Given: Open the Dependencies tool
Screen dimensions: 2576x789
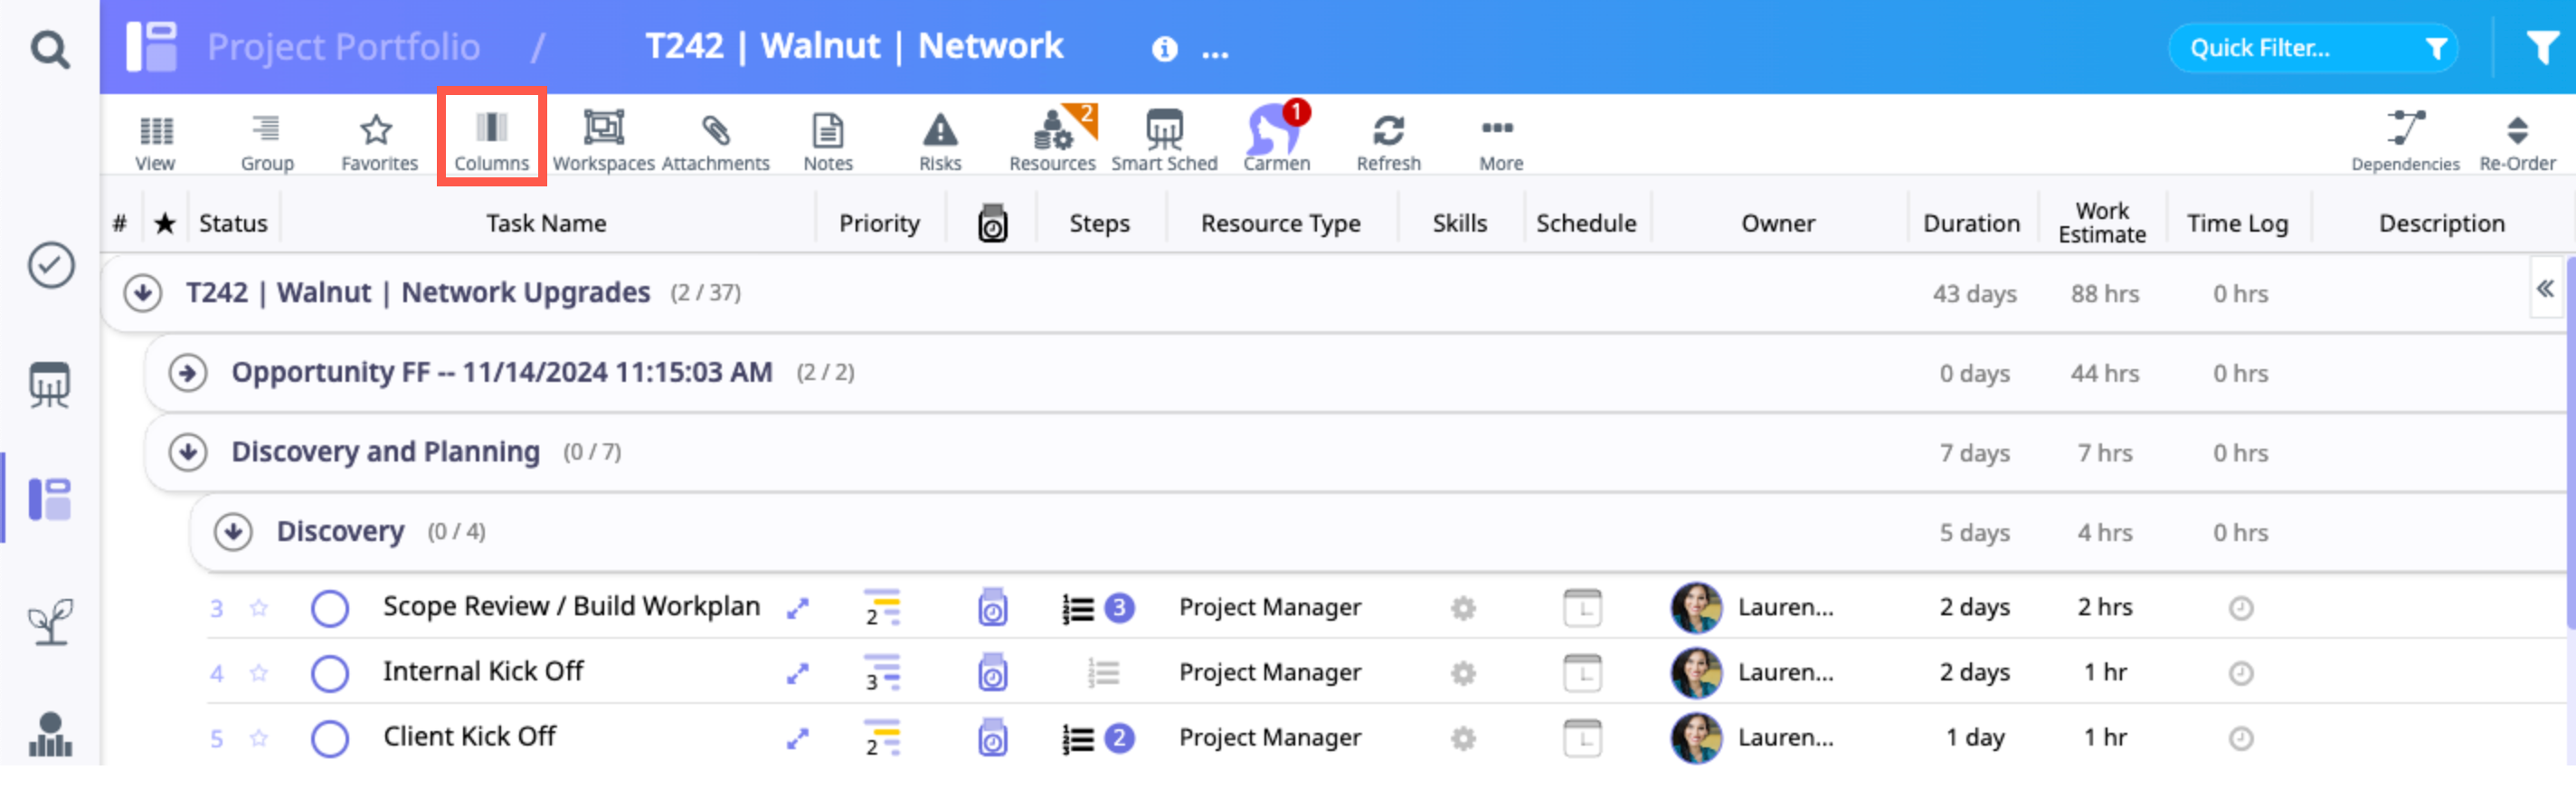Looking at the screenshot, I should tap(2404, 139).
